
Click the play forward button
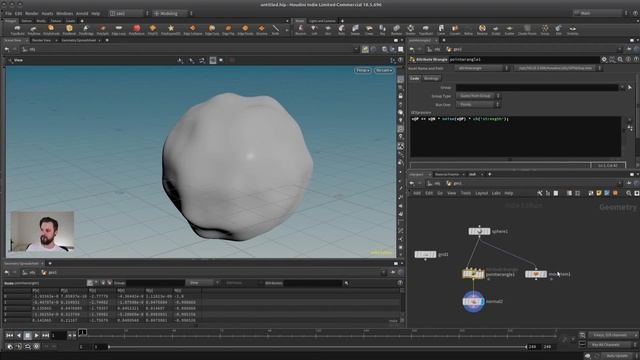point(37,336)
